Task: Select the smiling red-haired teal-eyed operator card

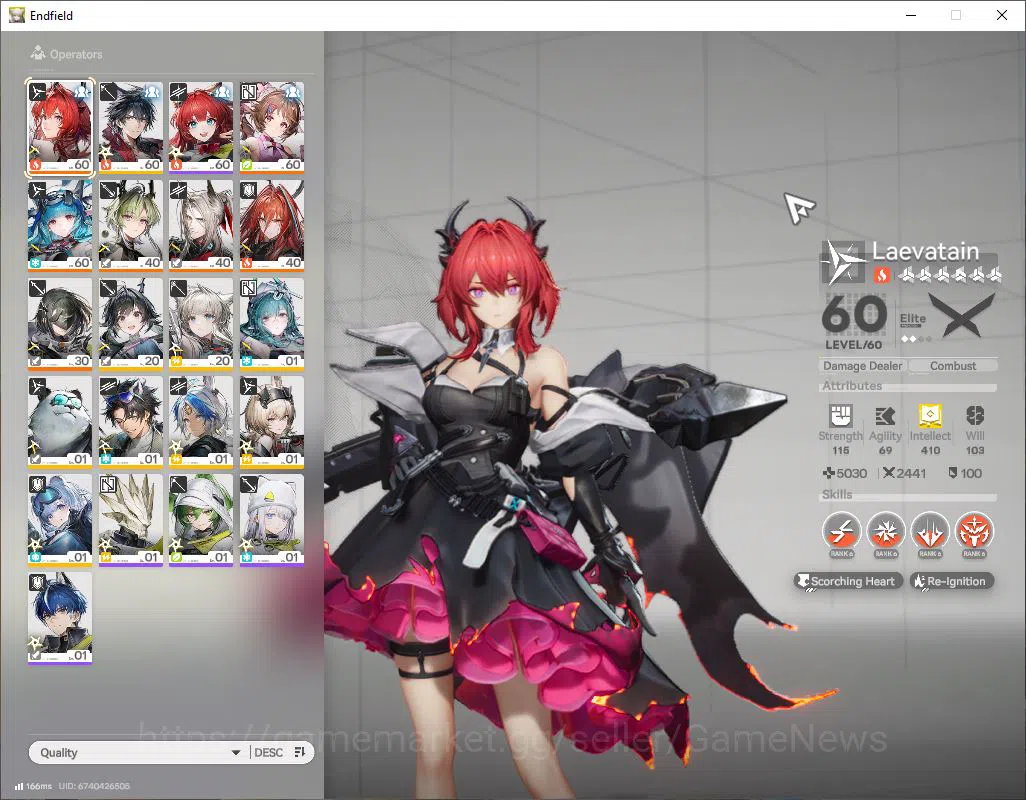Action: [x=201, y=128]
